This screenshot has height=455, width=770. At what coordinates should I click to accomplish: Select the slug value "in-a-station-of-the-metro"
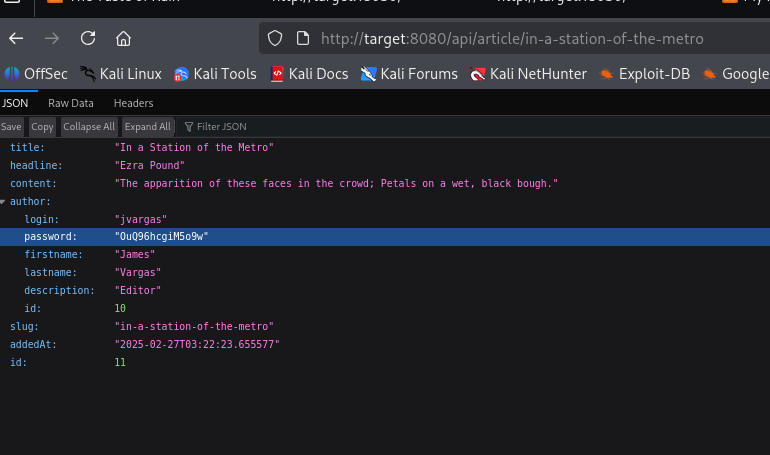194,326
